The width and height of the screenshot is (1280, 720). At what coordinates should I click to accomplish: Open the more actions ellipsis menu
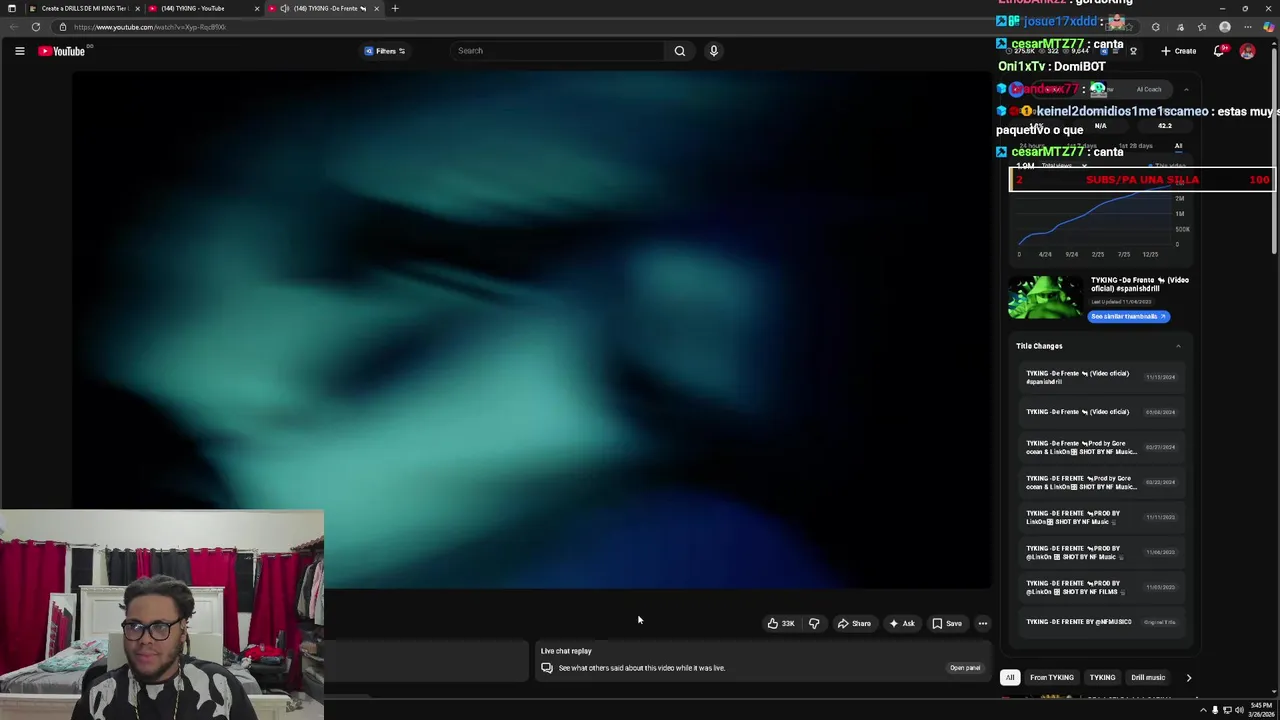983,624
